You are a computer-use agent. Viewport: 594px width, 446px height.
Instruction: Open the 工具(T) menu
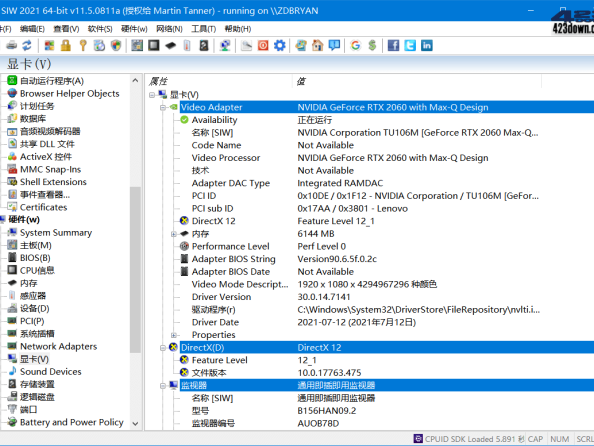point(203,29)
